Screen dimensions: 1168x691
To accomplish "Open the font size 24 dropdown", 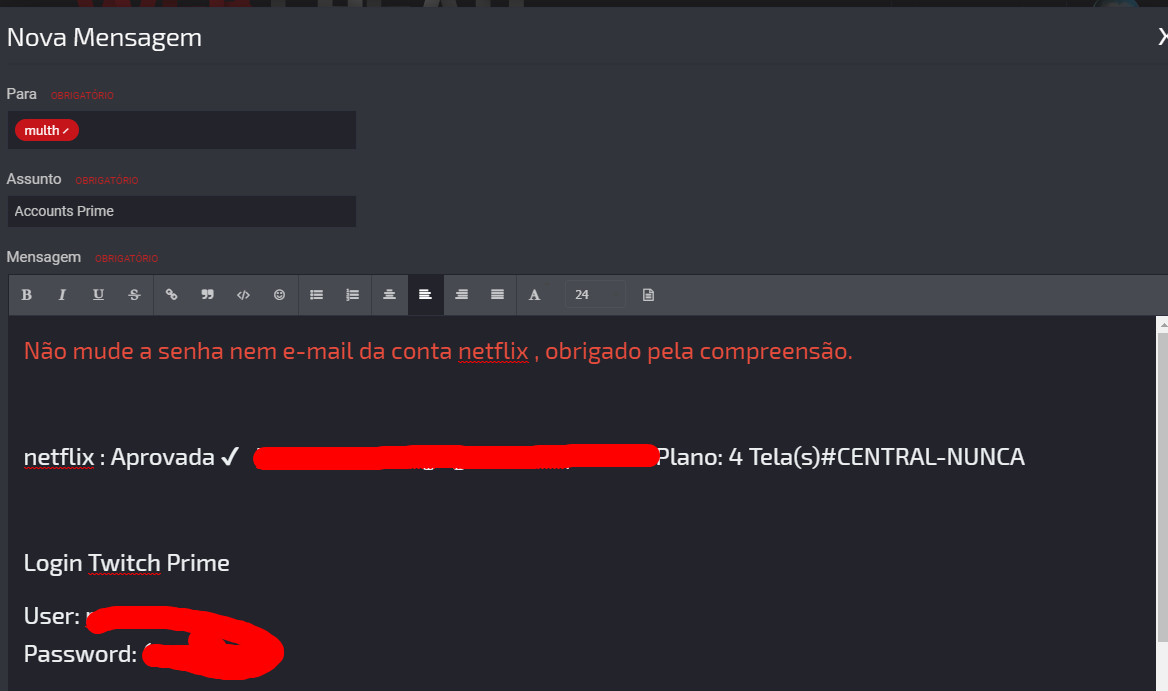I will [595, 295].
